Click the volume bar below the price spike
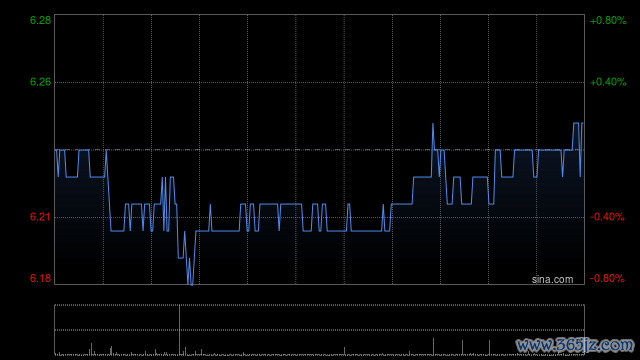This screenshot has height=360, width=640. (x=433, y=346)
